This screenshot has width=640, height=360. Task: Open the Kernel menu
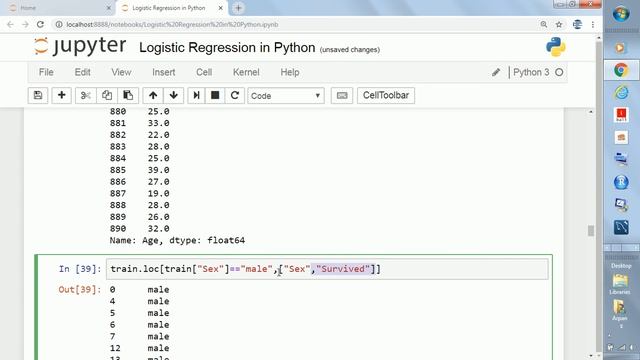coord(246,72)
